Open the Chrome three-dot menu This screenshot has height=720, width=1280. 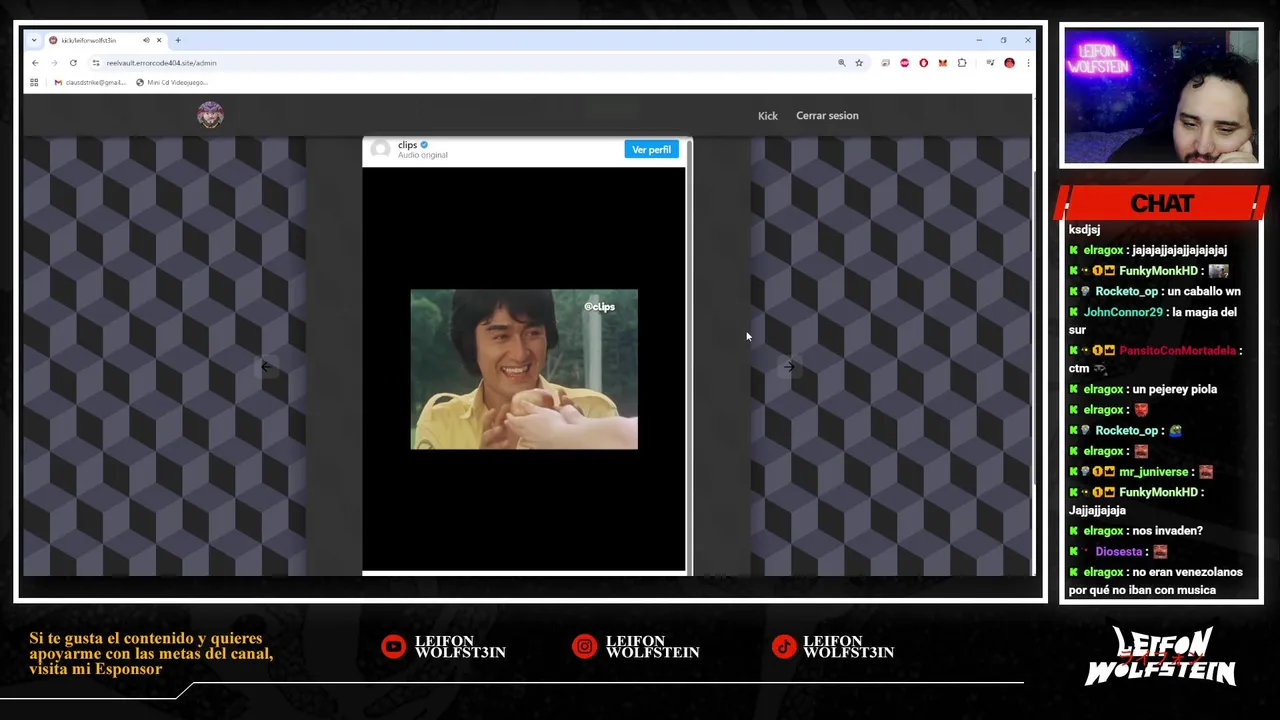pos(1028,63)
